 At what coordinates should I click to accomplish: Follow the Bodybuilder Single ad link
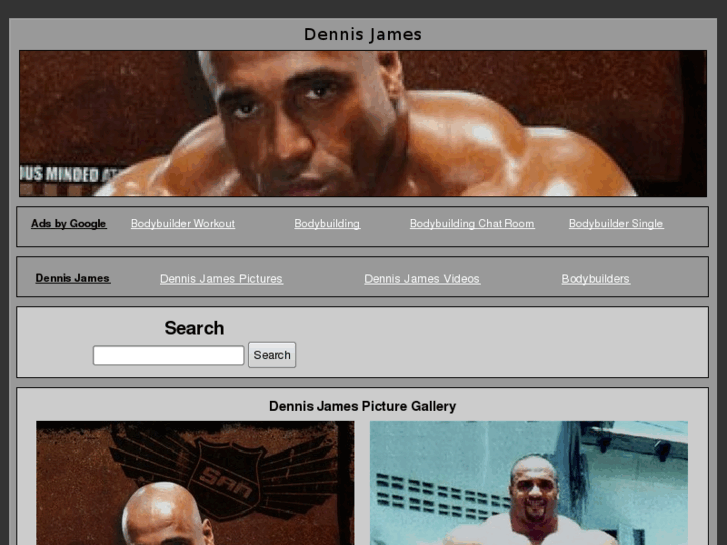(616, 224)
